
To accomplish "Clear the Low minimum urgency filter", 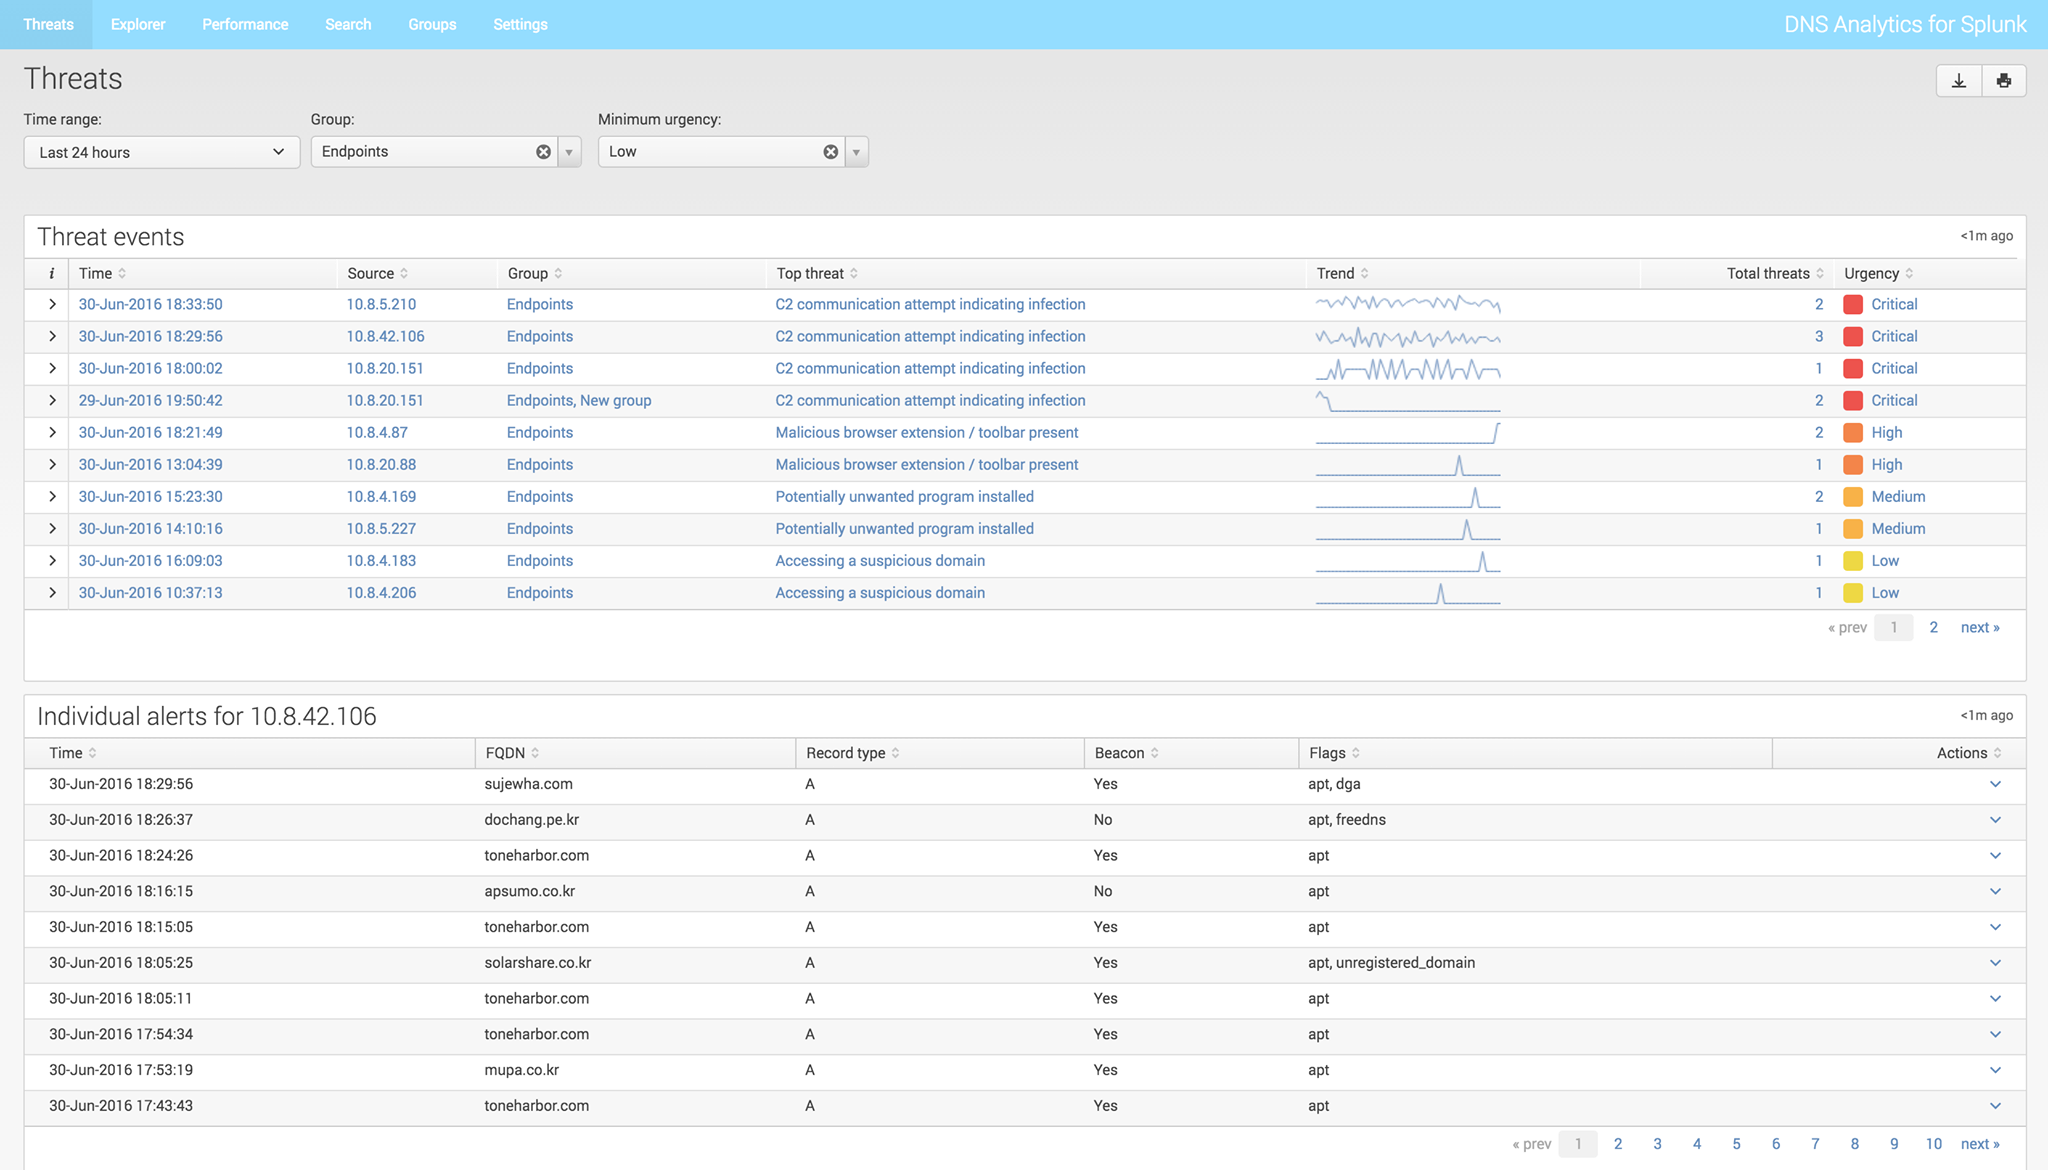I will 831,152.
